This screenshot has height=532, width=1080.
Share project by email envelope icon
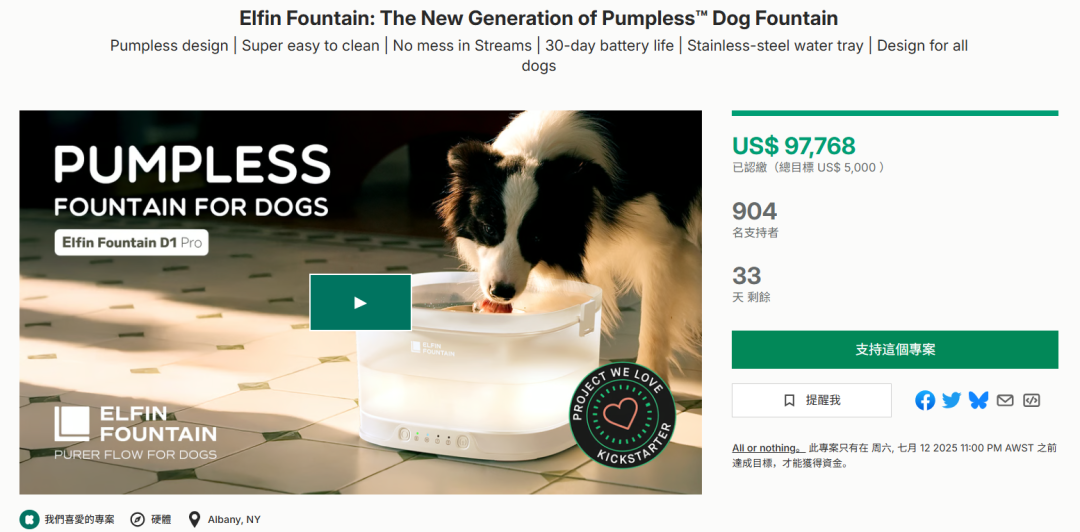point(1005,400)
